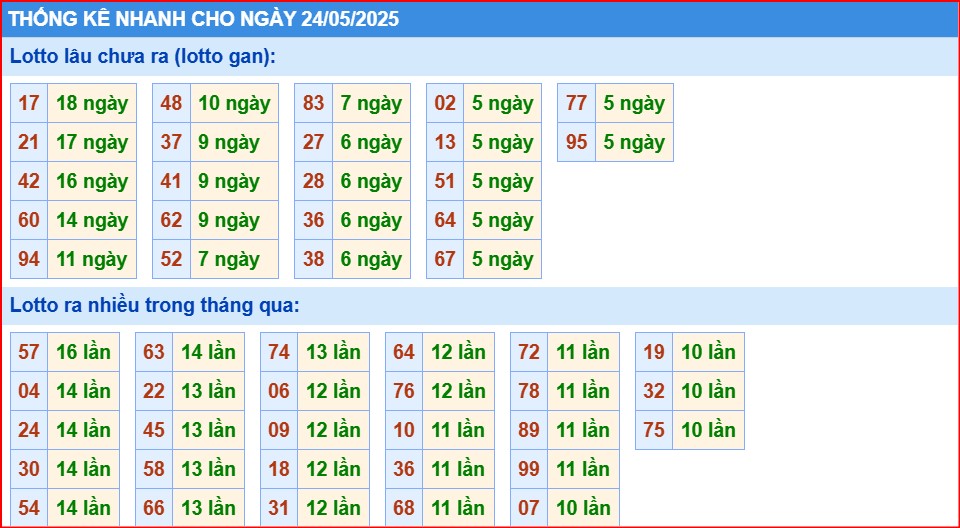Select lotto gan number 41
This screenshot has width=960, height=528.
coord(171,181)
